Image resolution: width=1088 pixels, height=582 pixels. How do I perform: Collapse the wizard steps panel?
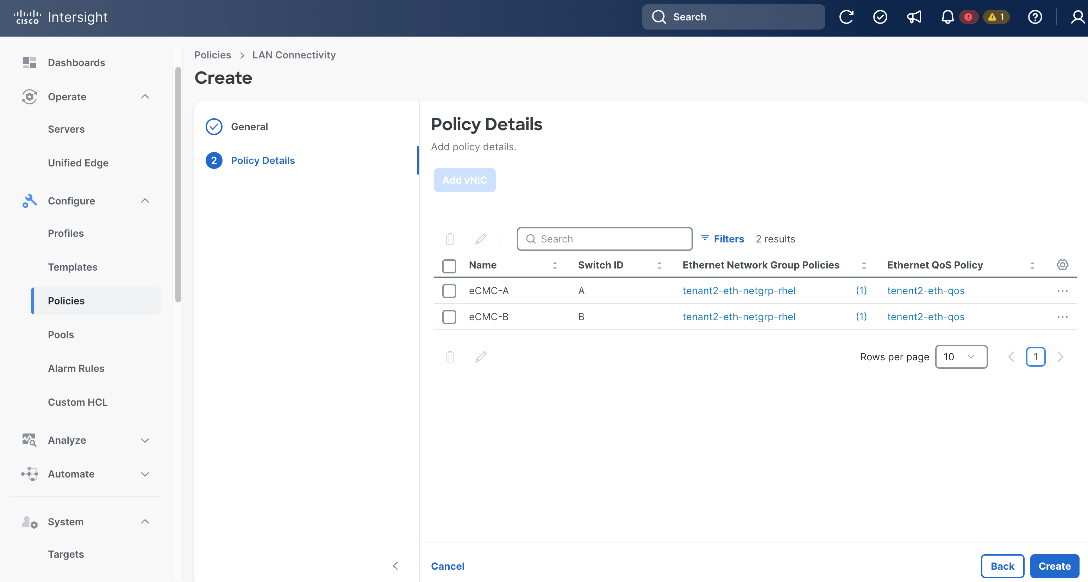396,565
